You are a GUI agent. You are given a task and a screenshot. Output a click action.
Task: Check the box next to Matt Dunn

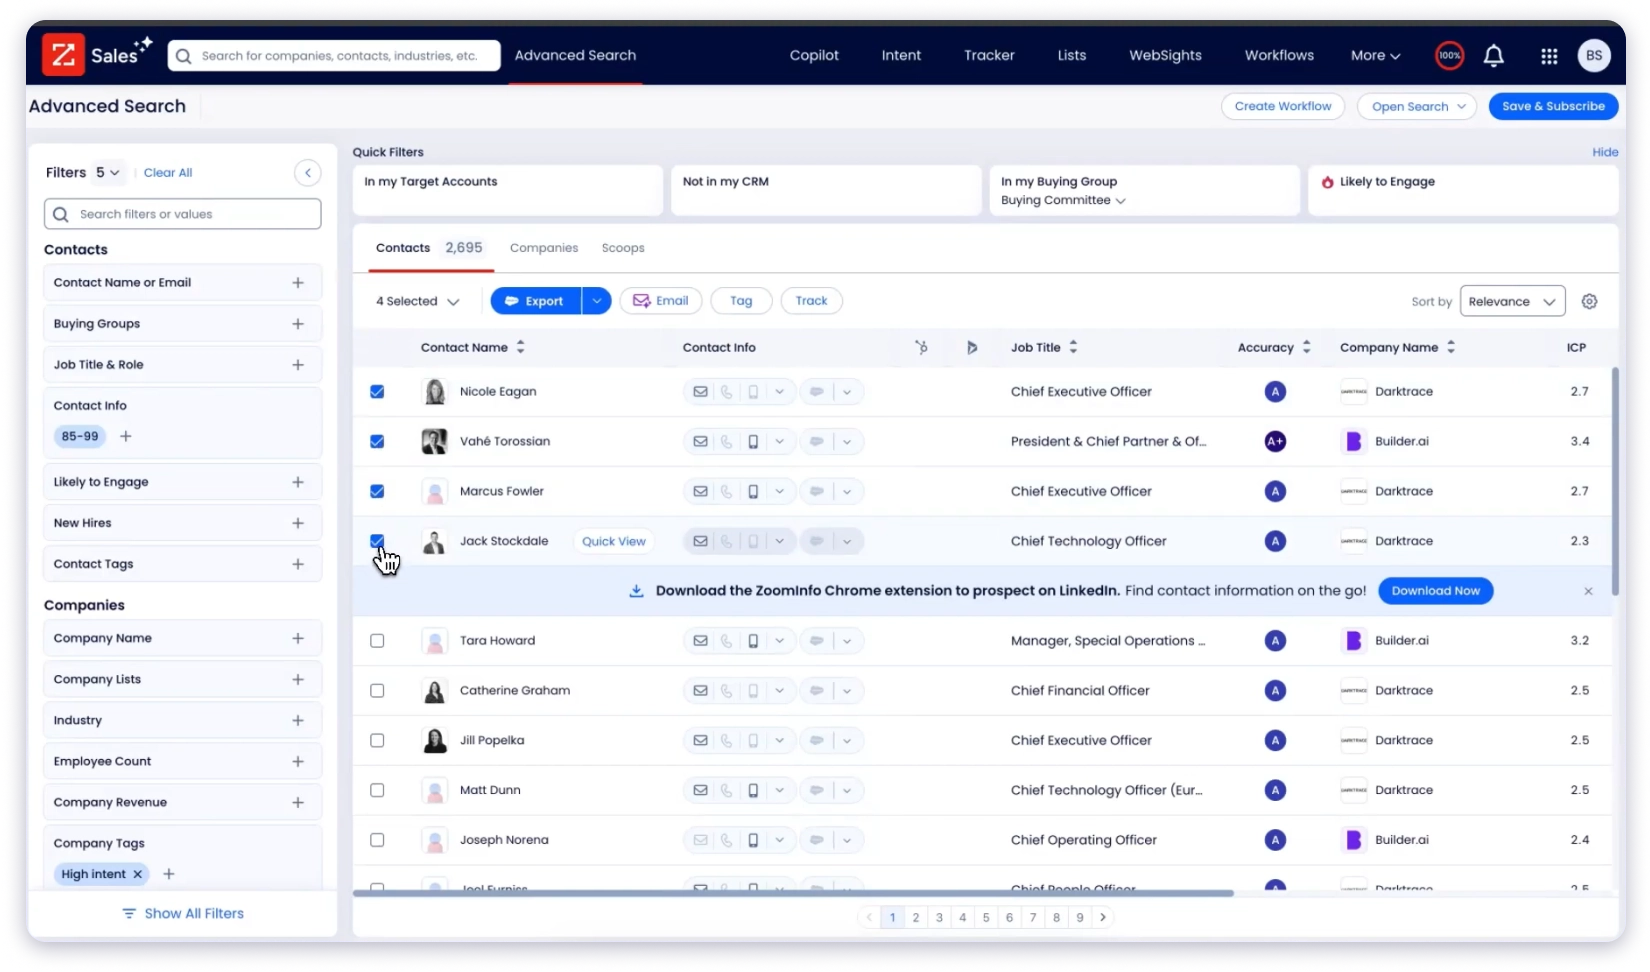(377, 790)
